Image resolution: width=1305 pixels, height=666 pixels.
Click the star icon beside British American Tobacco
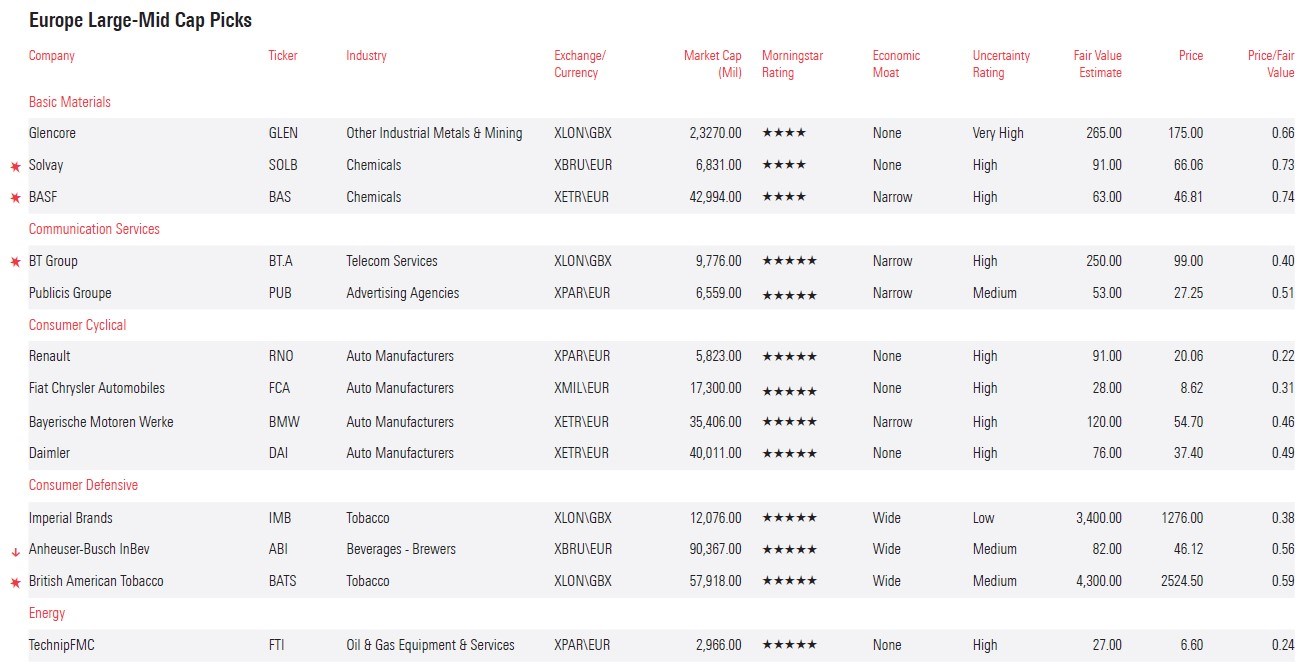(x=15, y=582)
